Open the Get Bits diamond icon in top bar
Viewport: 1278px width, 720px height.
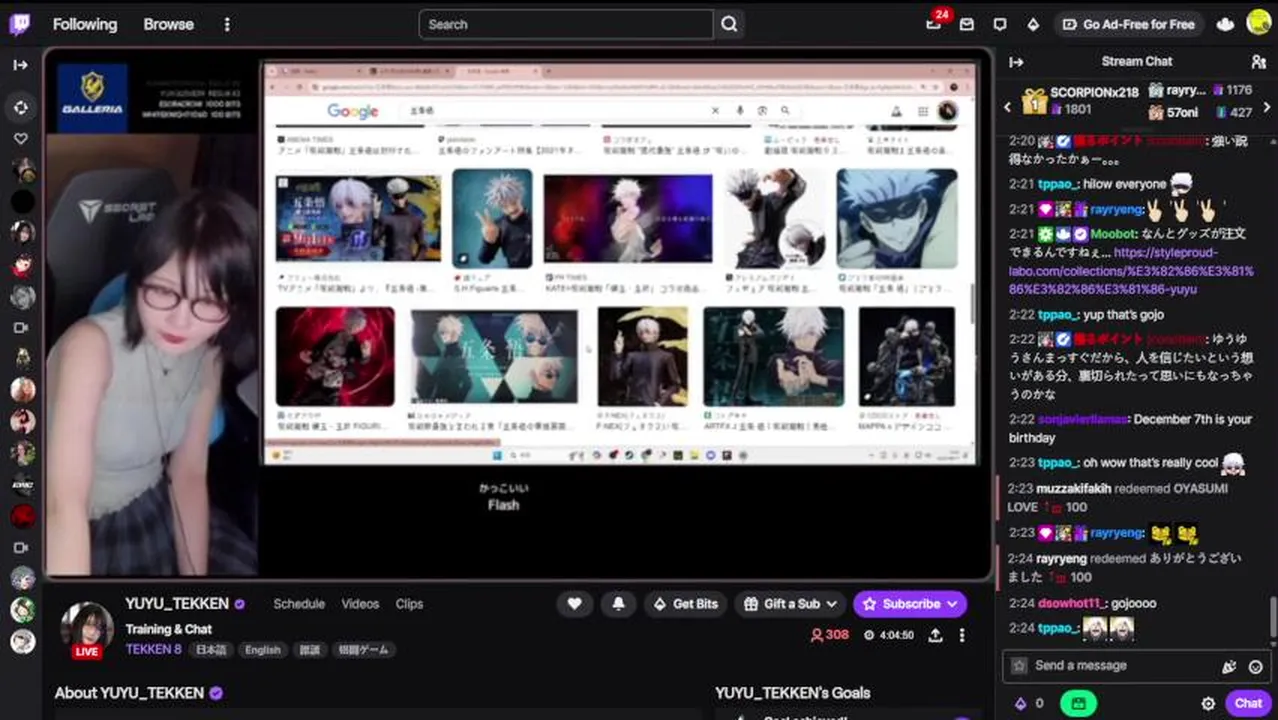[x=1033, y=24]
